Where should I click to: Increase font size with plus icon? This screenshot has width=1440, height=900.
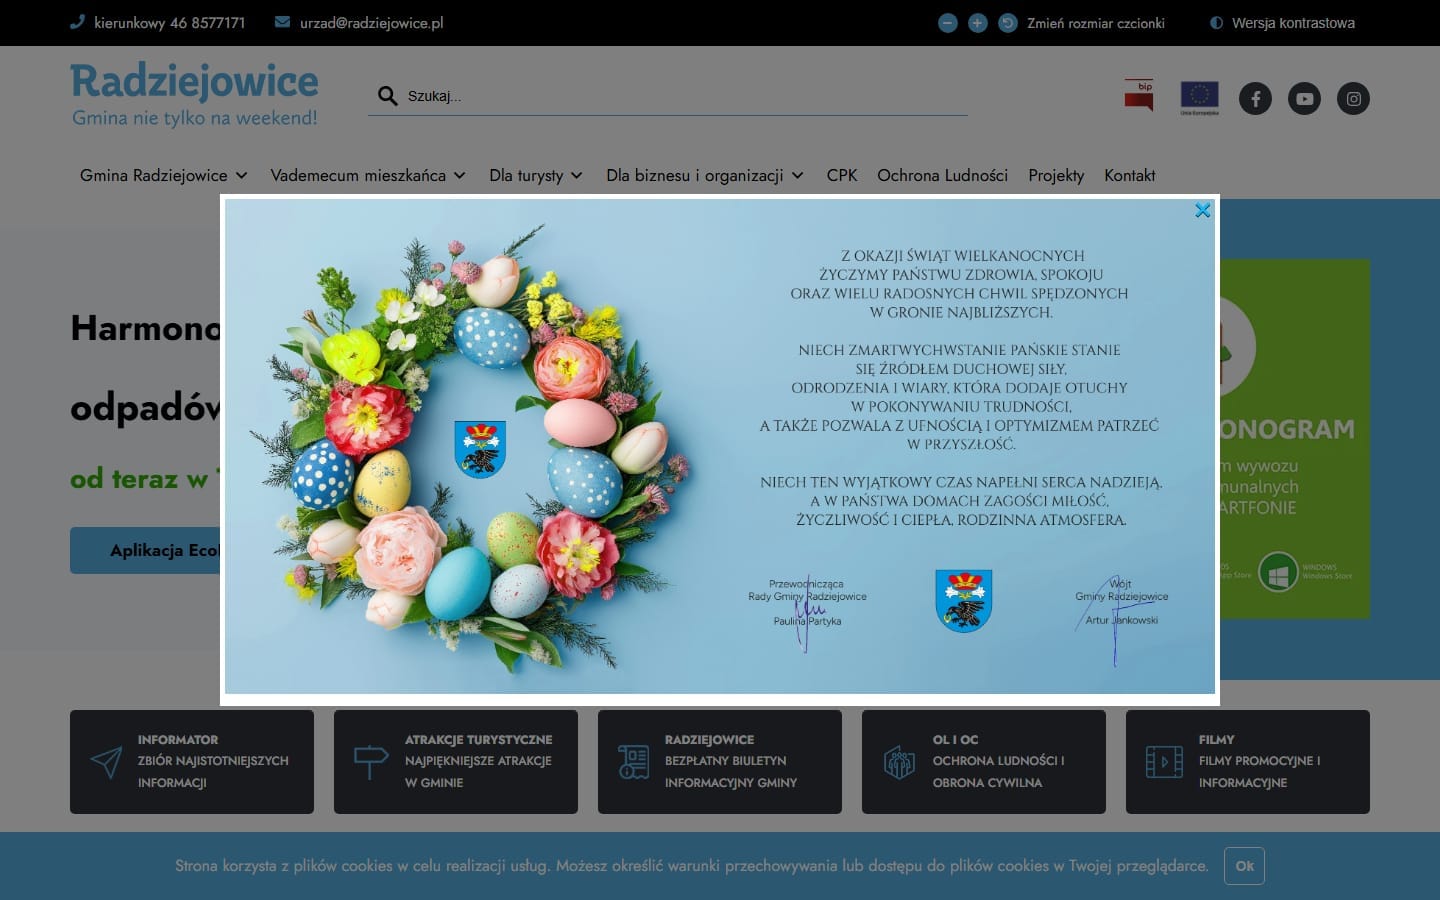[978, 23]
